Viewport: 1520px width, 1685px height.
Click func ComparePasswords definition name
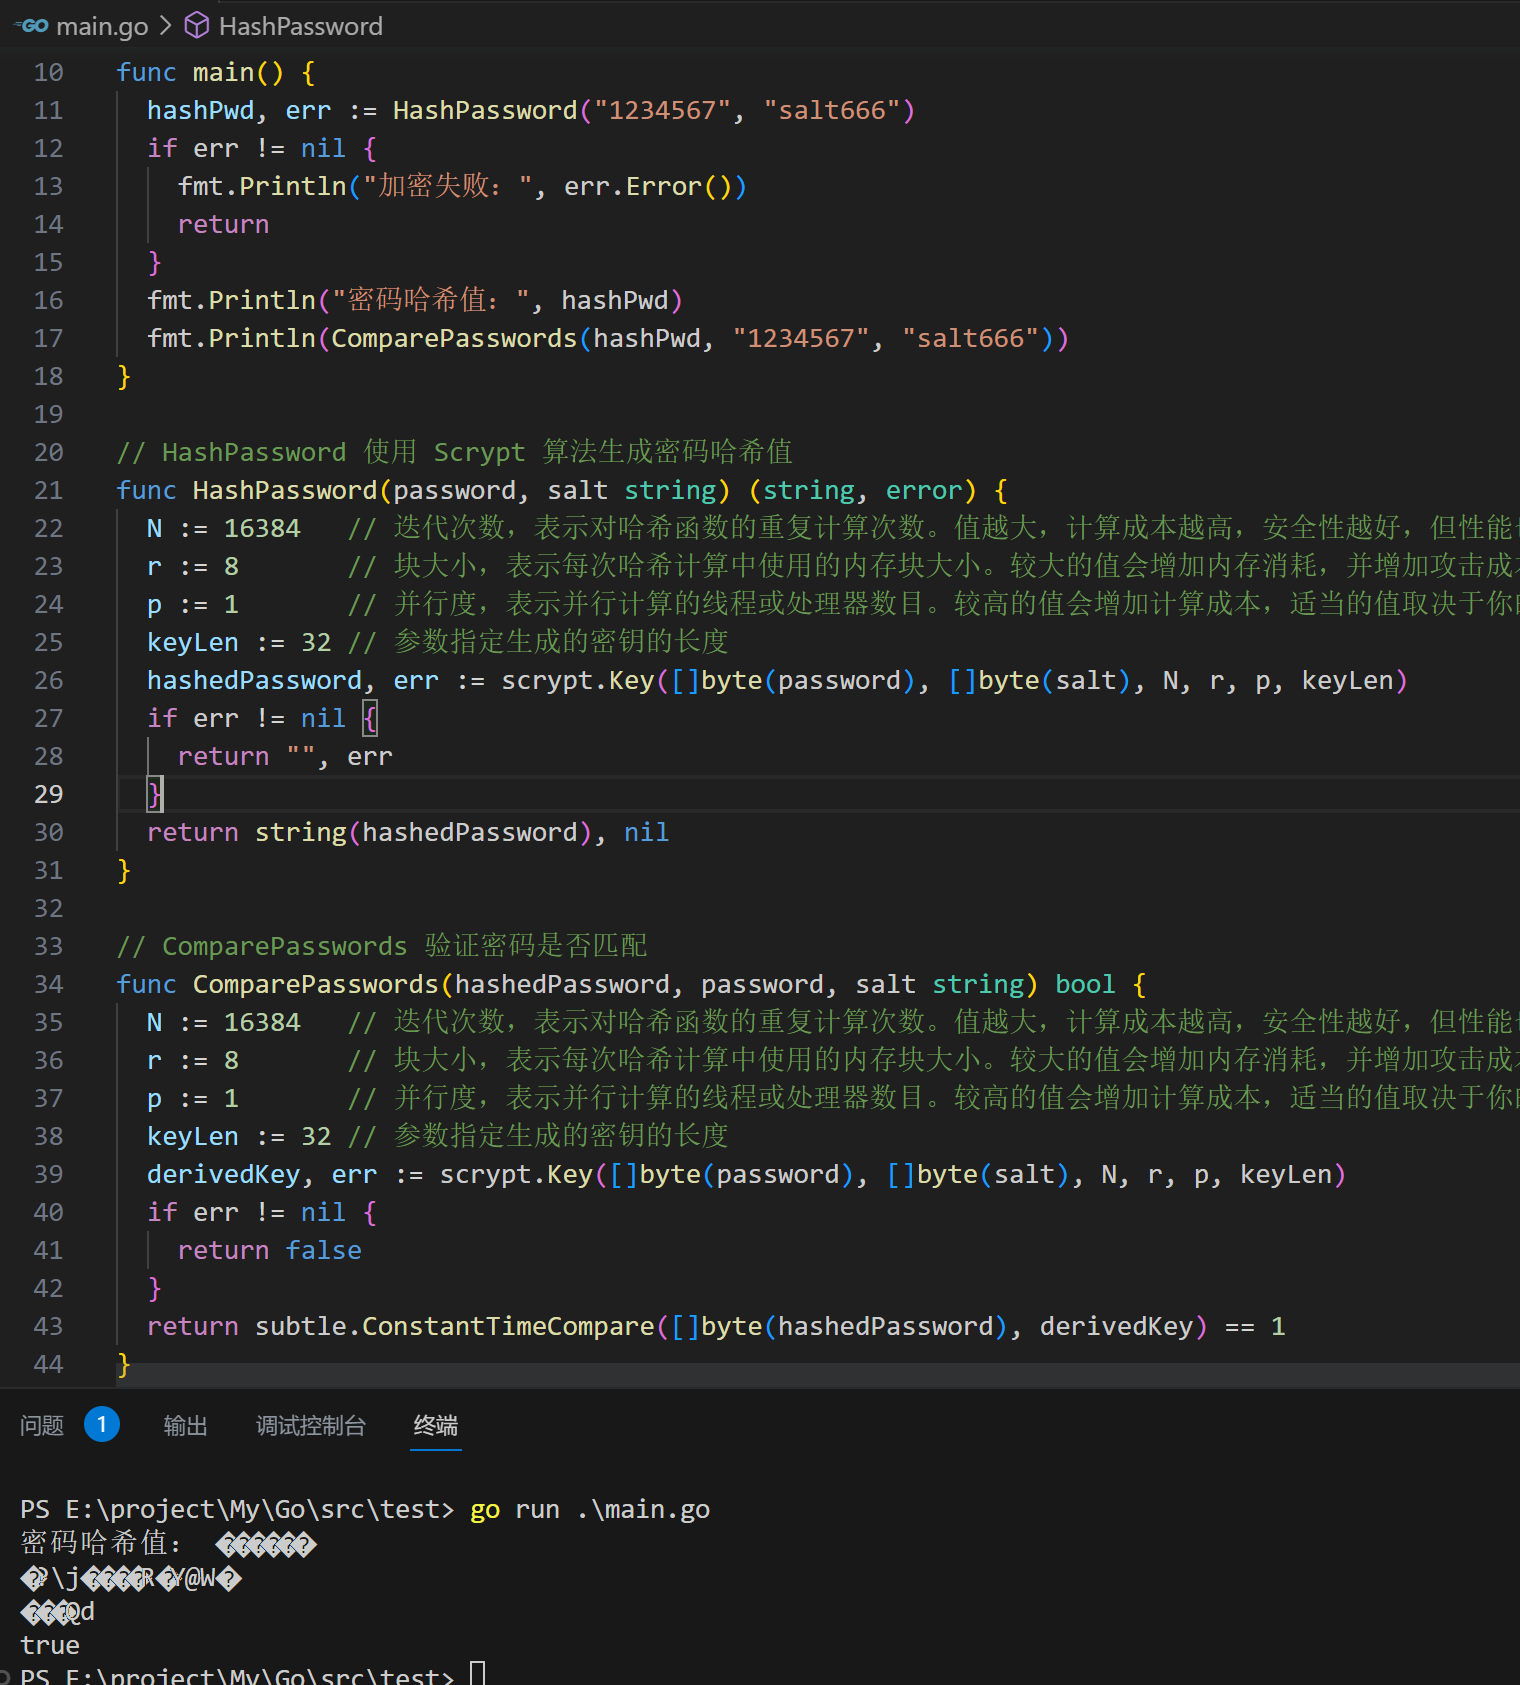point(316,984)
